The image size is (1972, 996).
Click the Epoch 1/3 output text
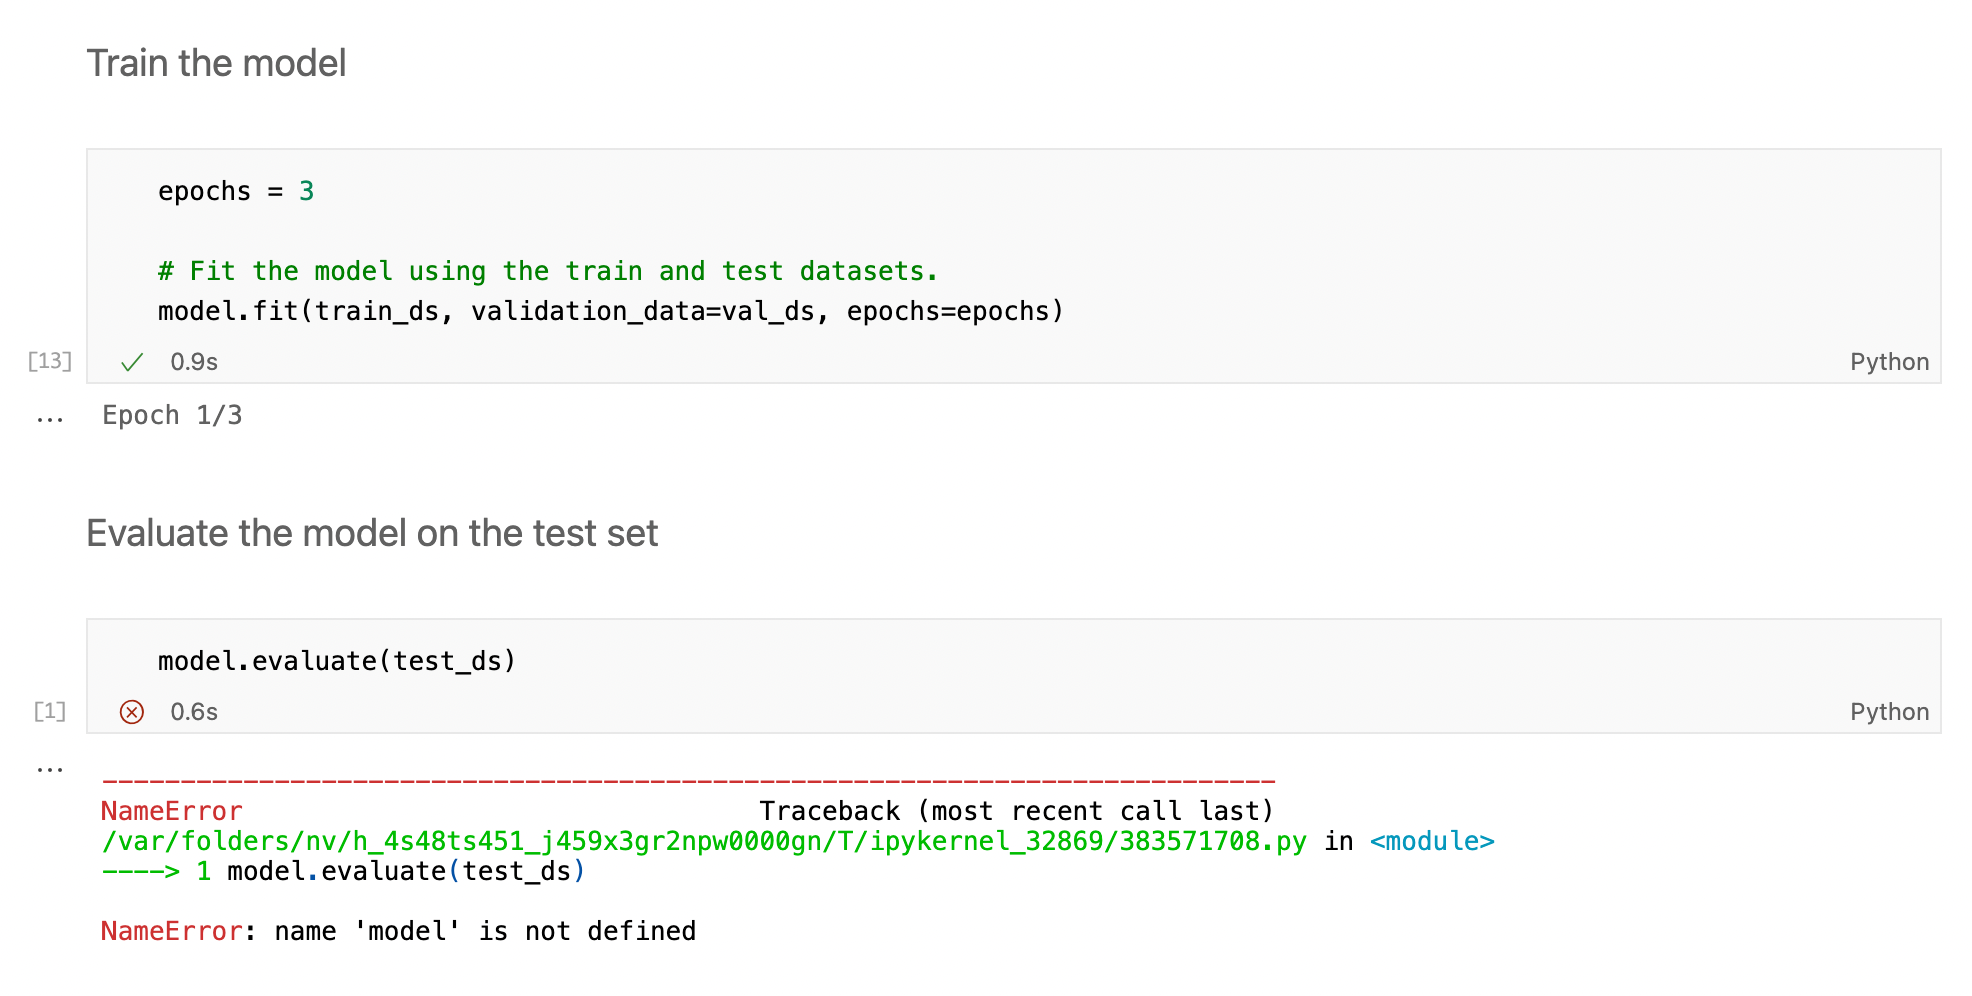click(x=172, y=415)
